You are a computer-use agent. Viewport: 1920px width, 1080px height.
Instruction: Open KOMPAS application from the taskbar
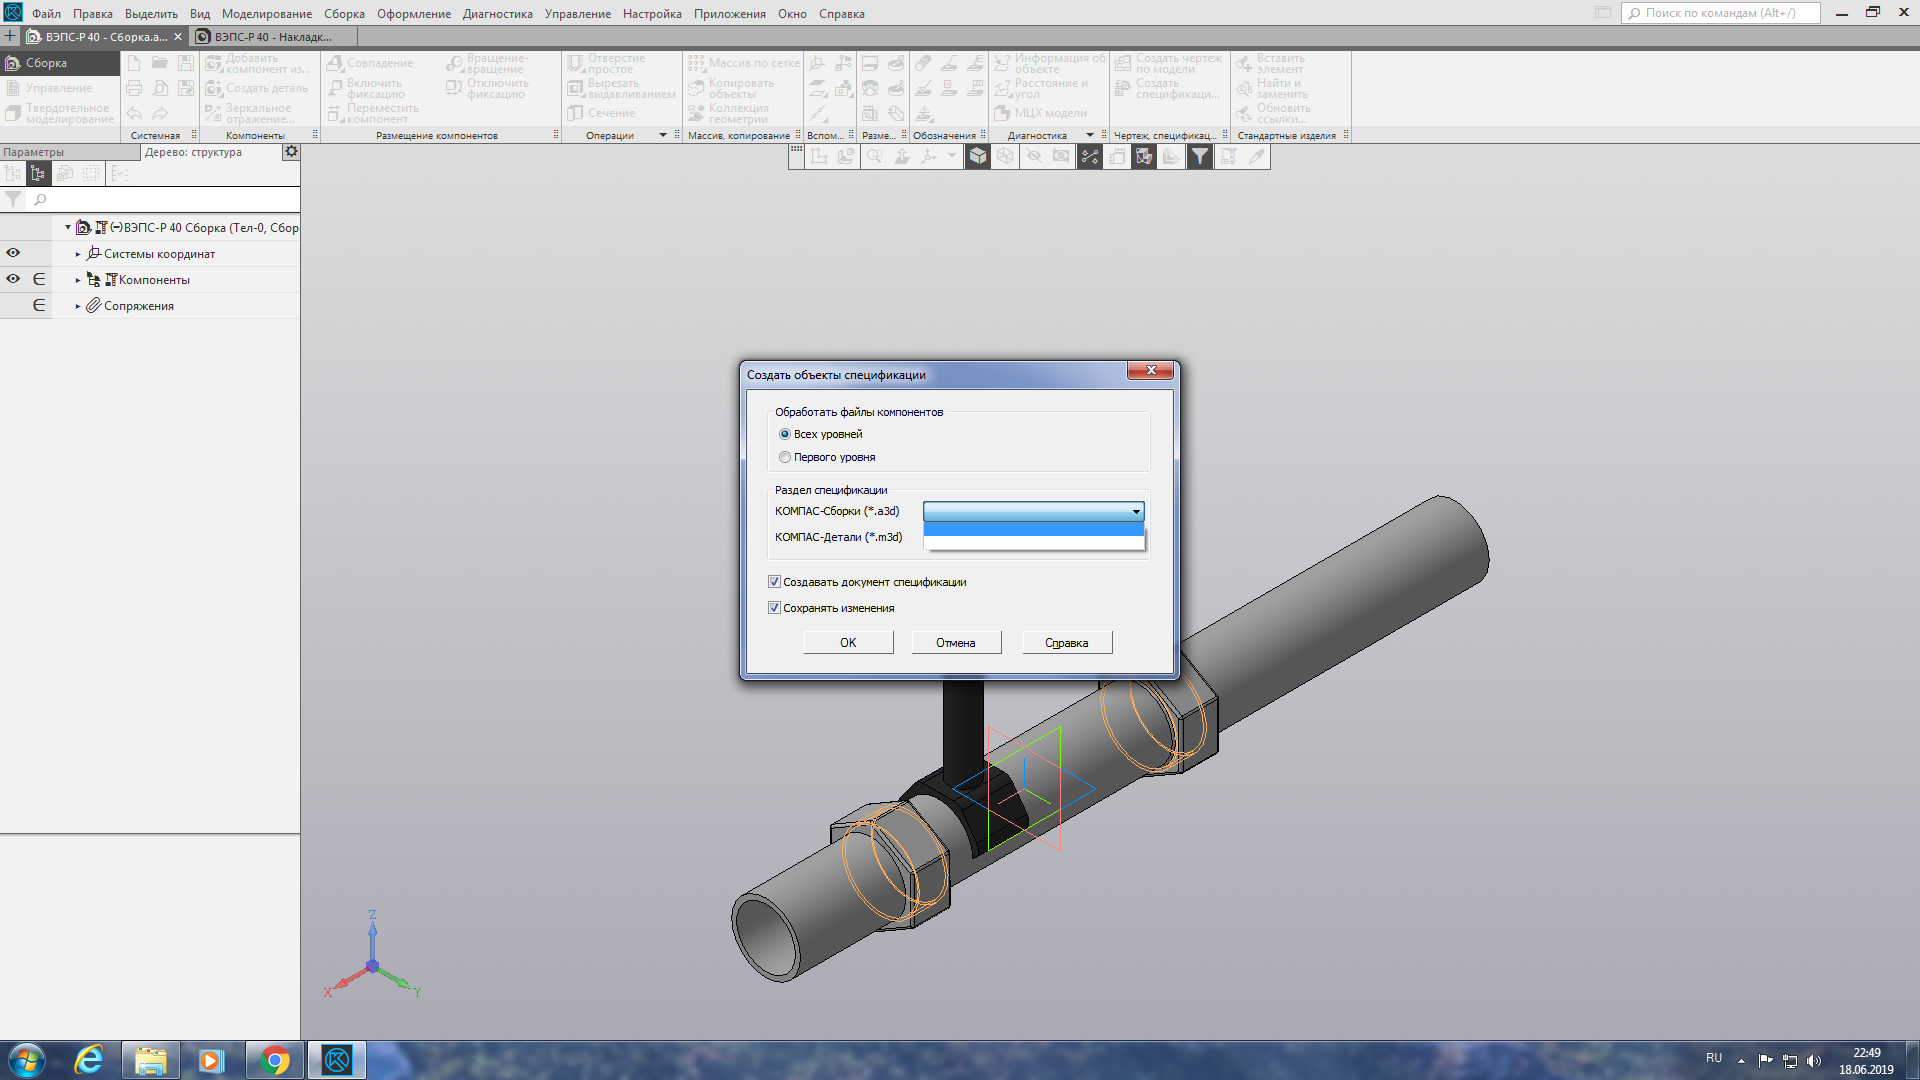tap(337, 1059)
